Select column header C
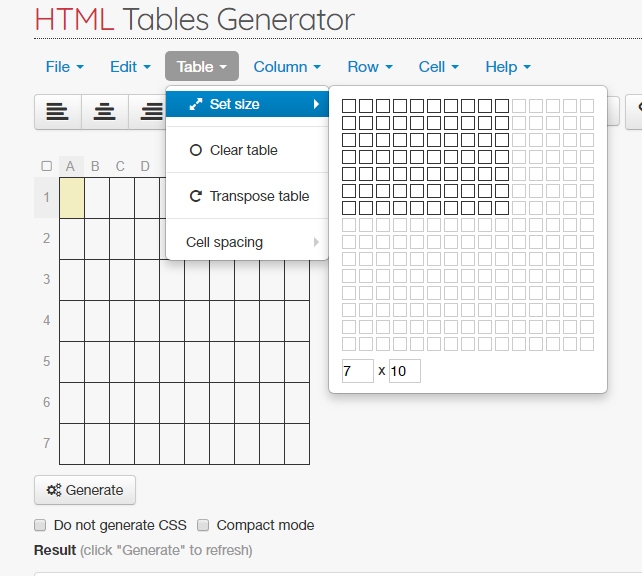This screenshot has width=642, height=576. 120,166
